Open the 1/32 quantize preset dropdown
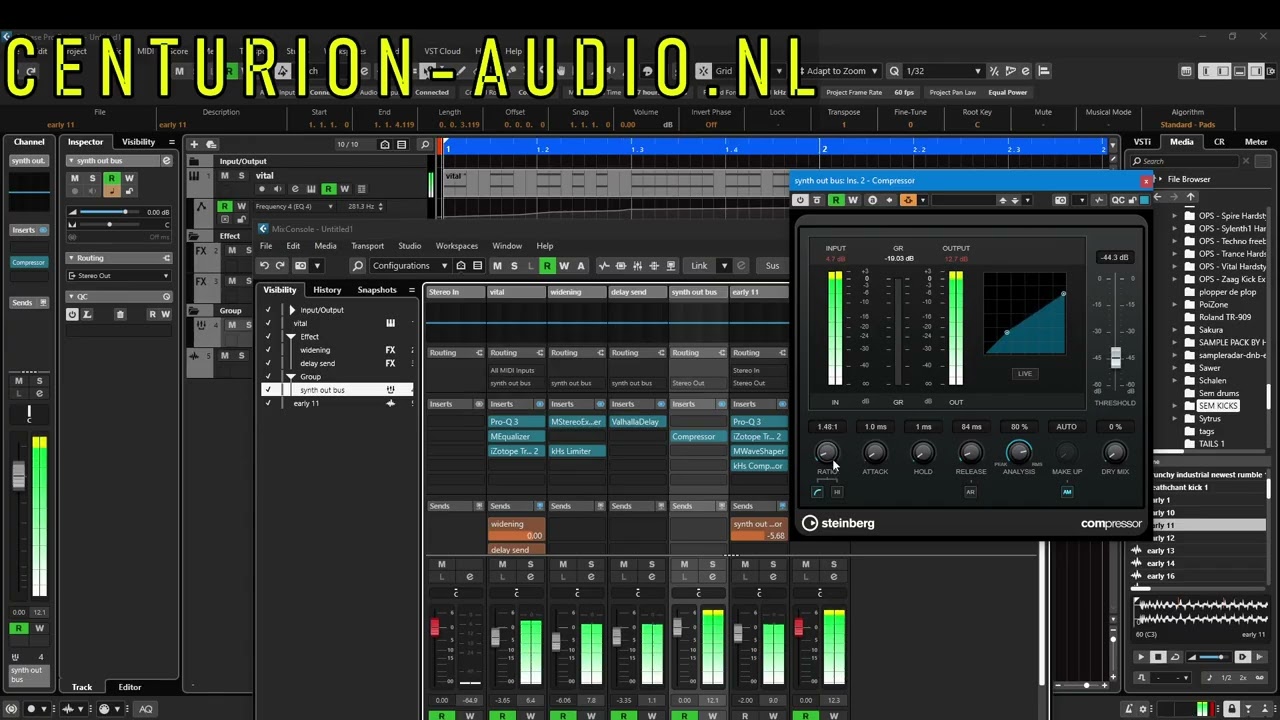Viewport: 1280px width, 720px height. (943, 71)
